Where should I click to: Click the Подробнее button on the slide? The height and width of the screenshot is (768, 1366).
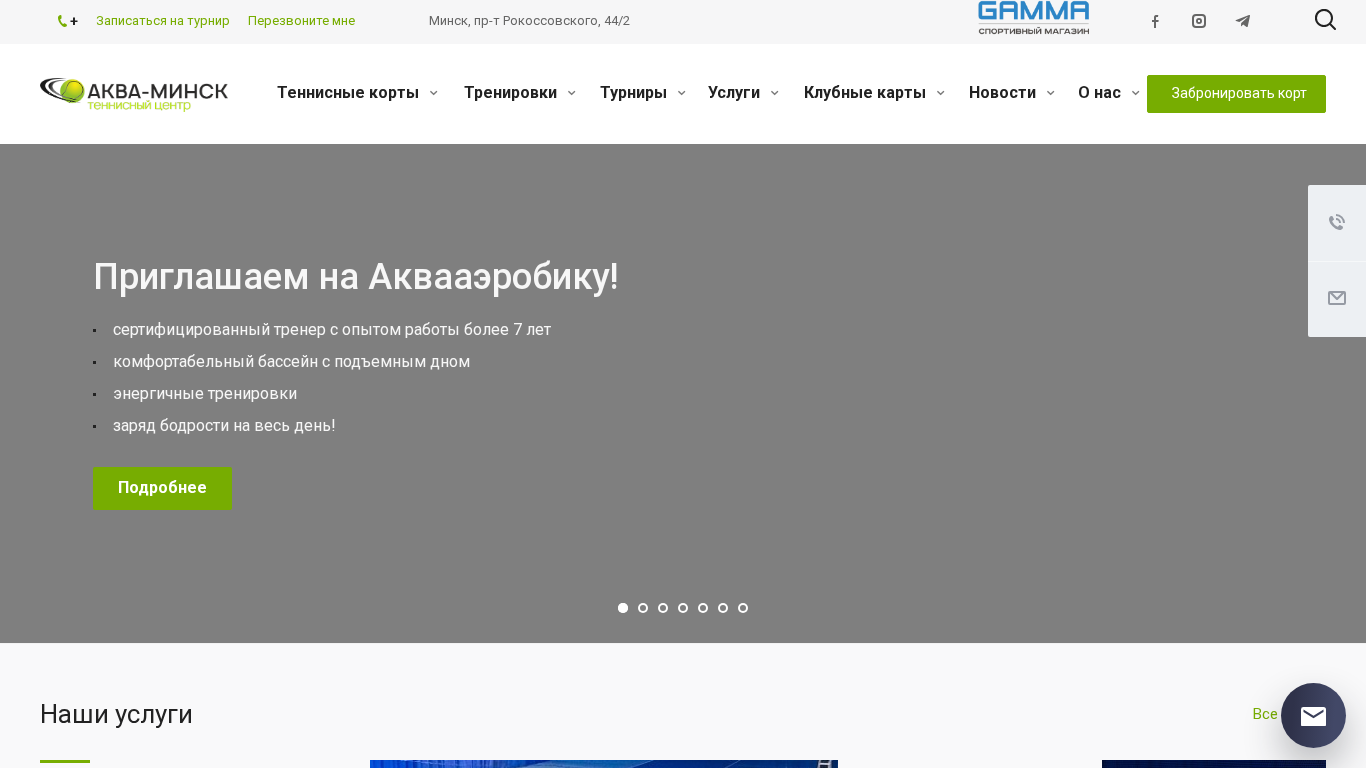(162, 488)
